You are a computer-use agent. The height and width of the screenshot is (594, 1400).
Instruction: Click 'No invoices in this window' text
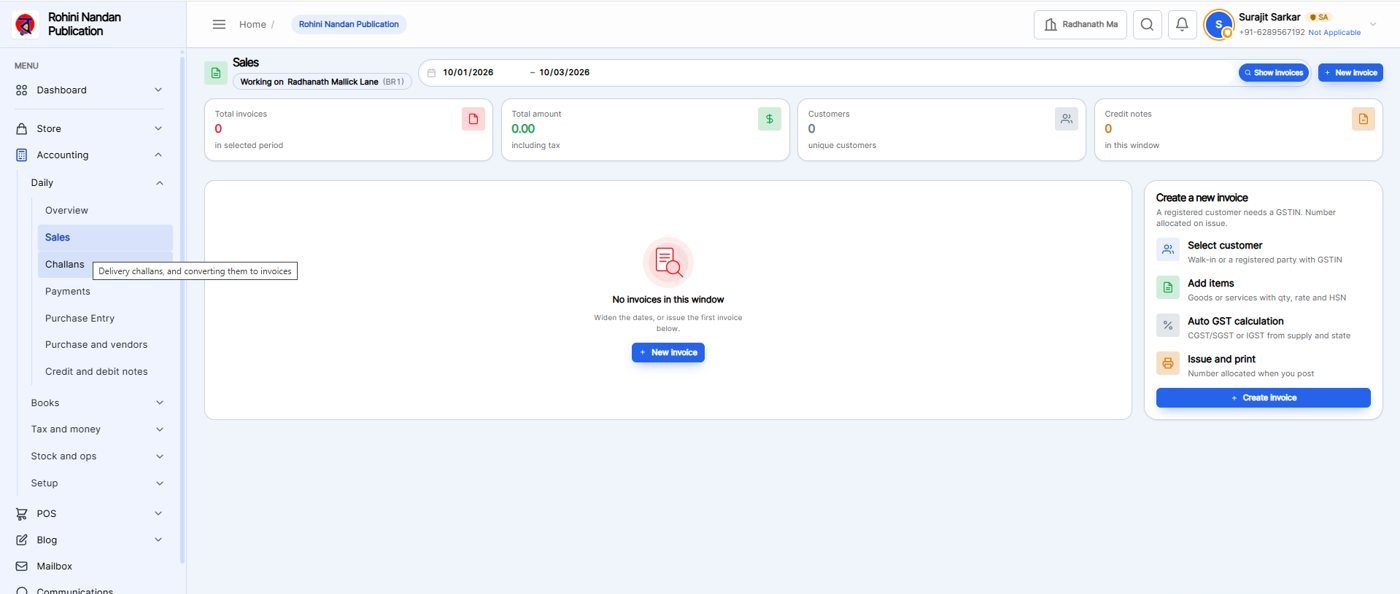coord(668,300)
